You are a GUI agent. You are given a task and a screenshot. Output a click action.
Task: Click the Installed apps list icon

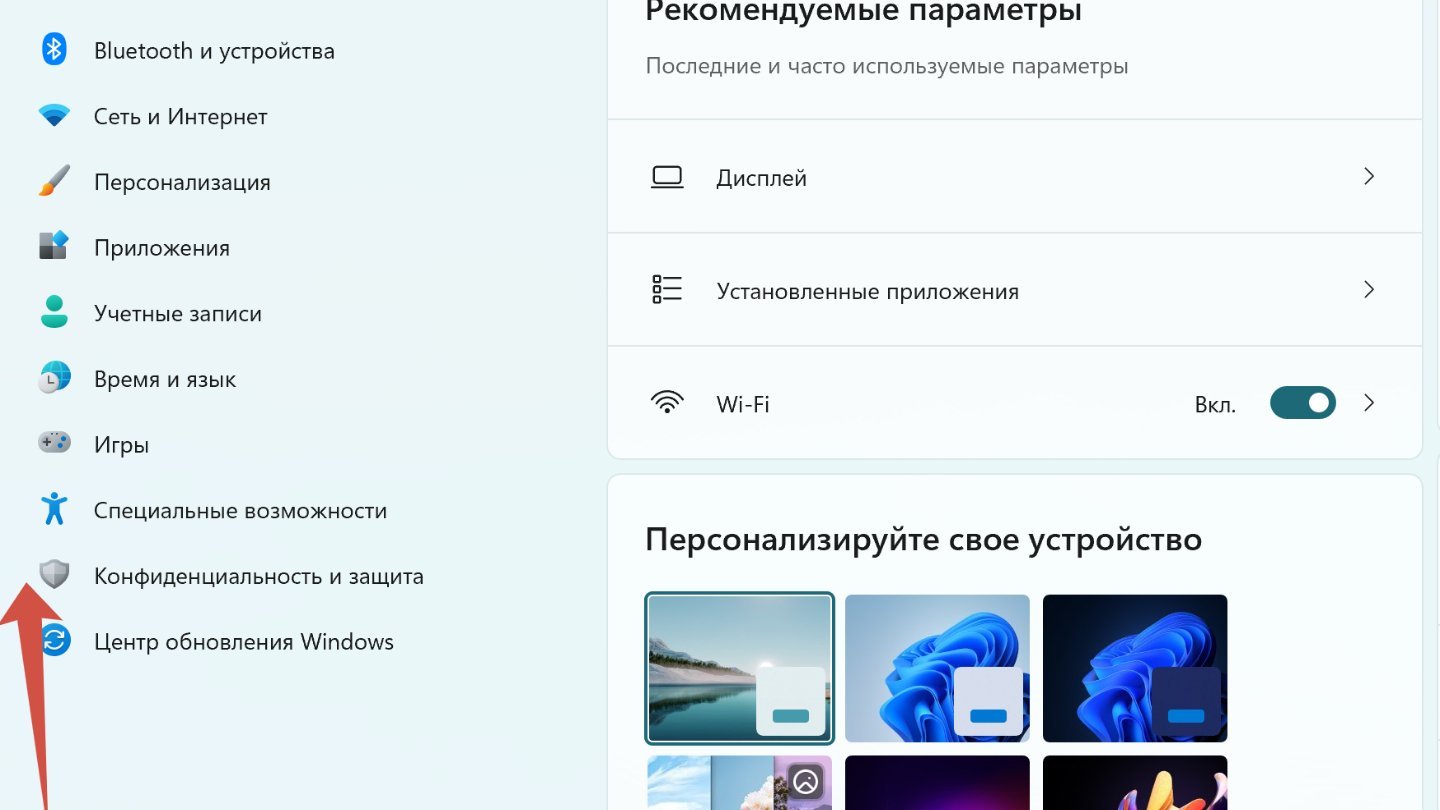[667, 290]
